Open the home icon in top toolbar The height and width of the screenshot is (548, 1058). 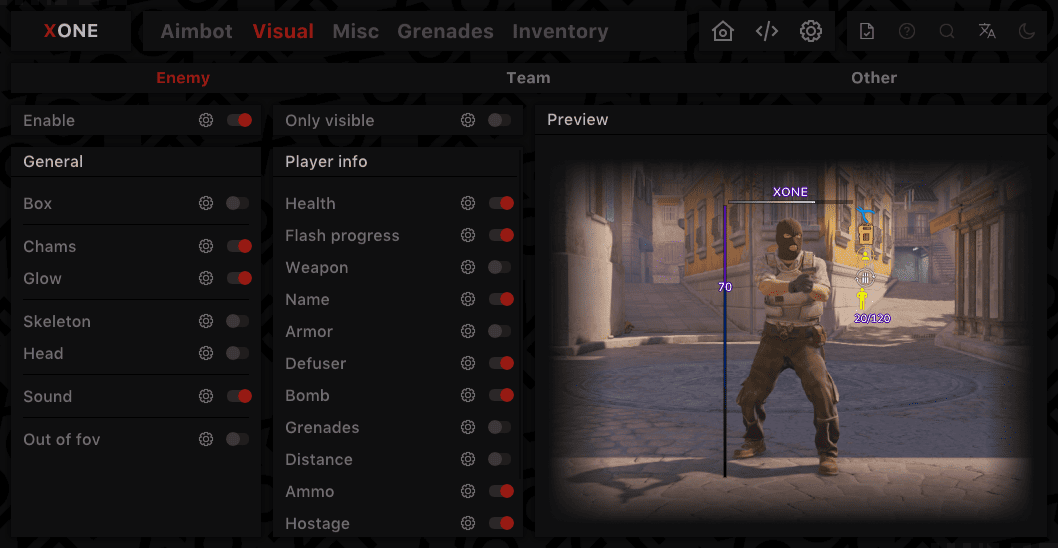722,32
